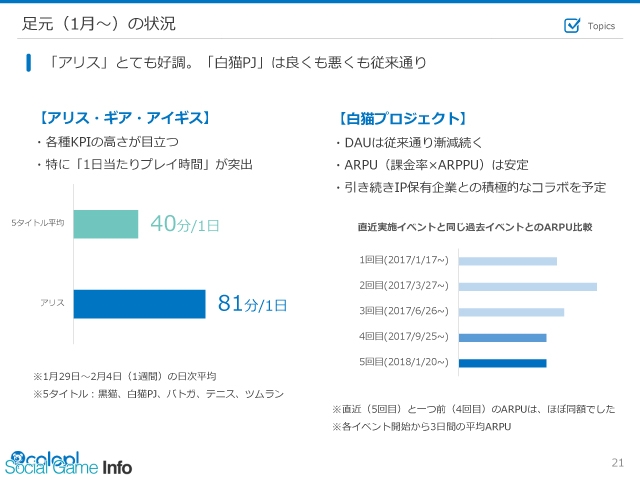Image resolution: width=640 pixels, height=480 pixels.
Task: Click the value 81分/1日
Action: point(252,303)
